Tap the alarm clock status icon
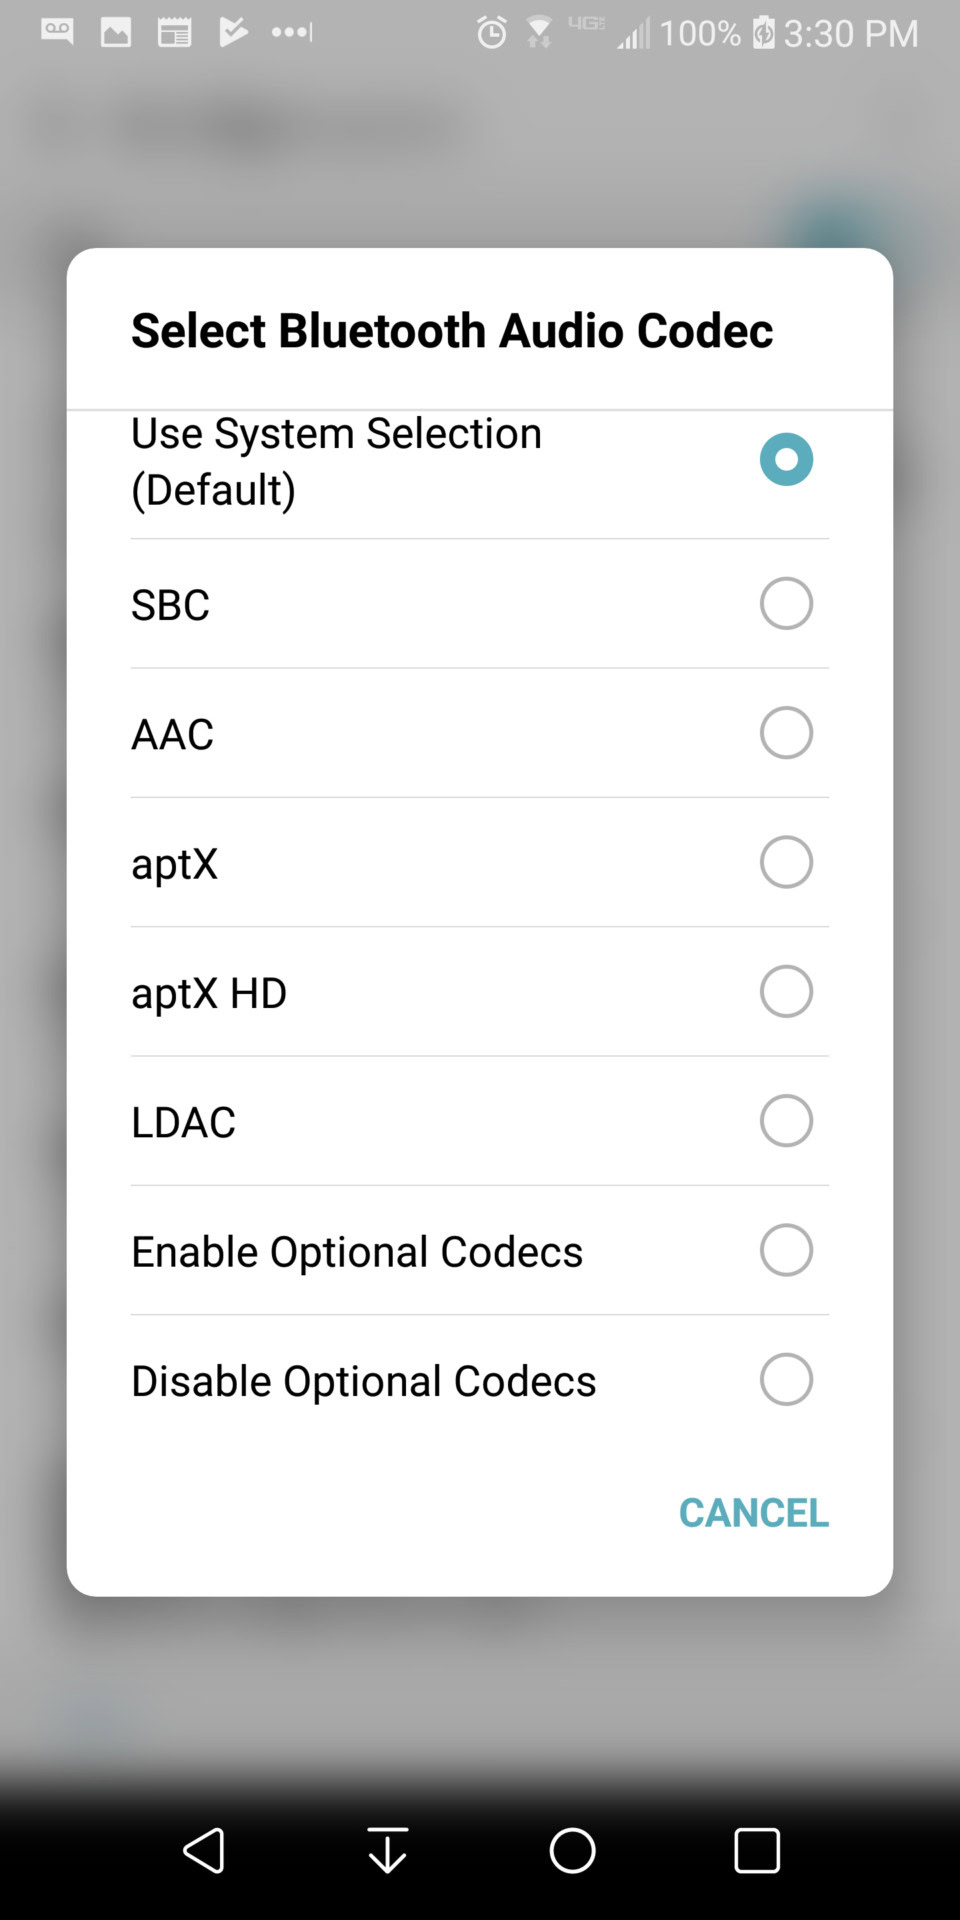 coord(491,33)
